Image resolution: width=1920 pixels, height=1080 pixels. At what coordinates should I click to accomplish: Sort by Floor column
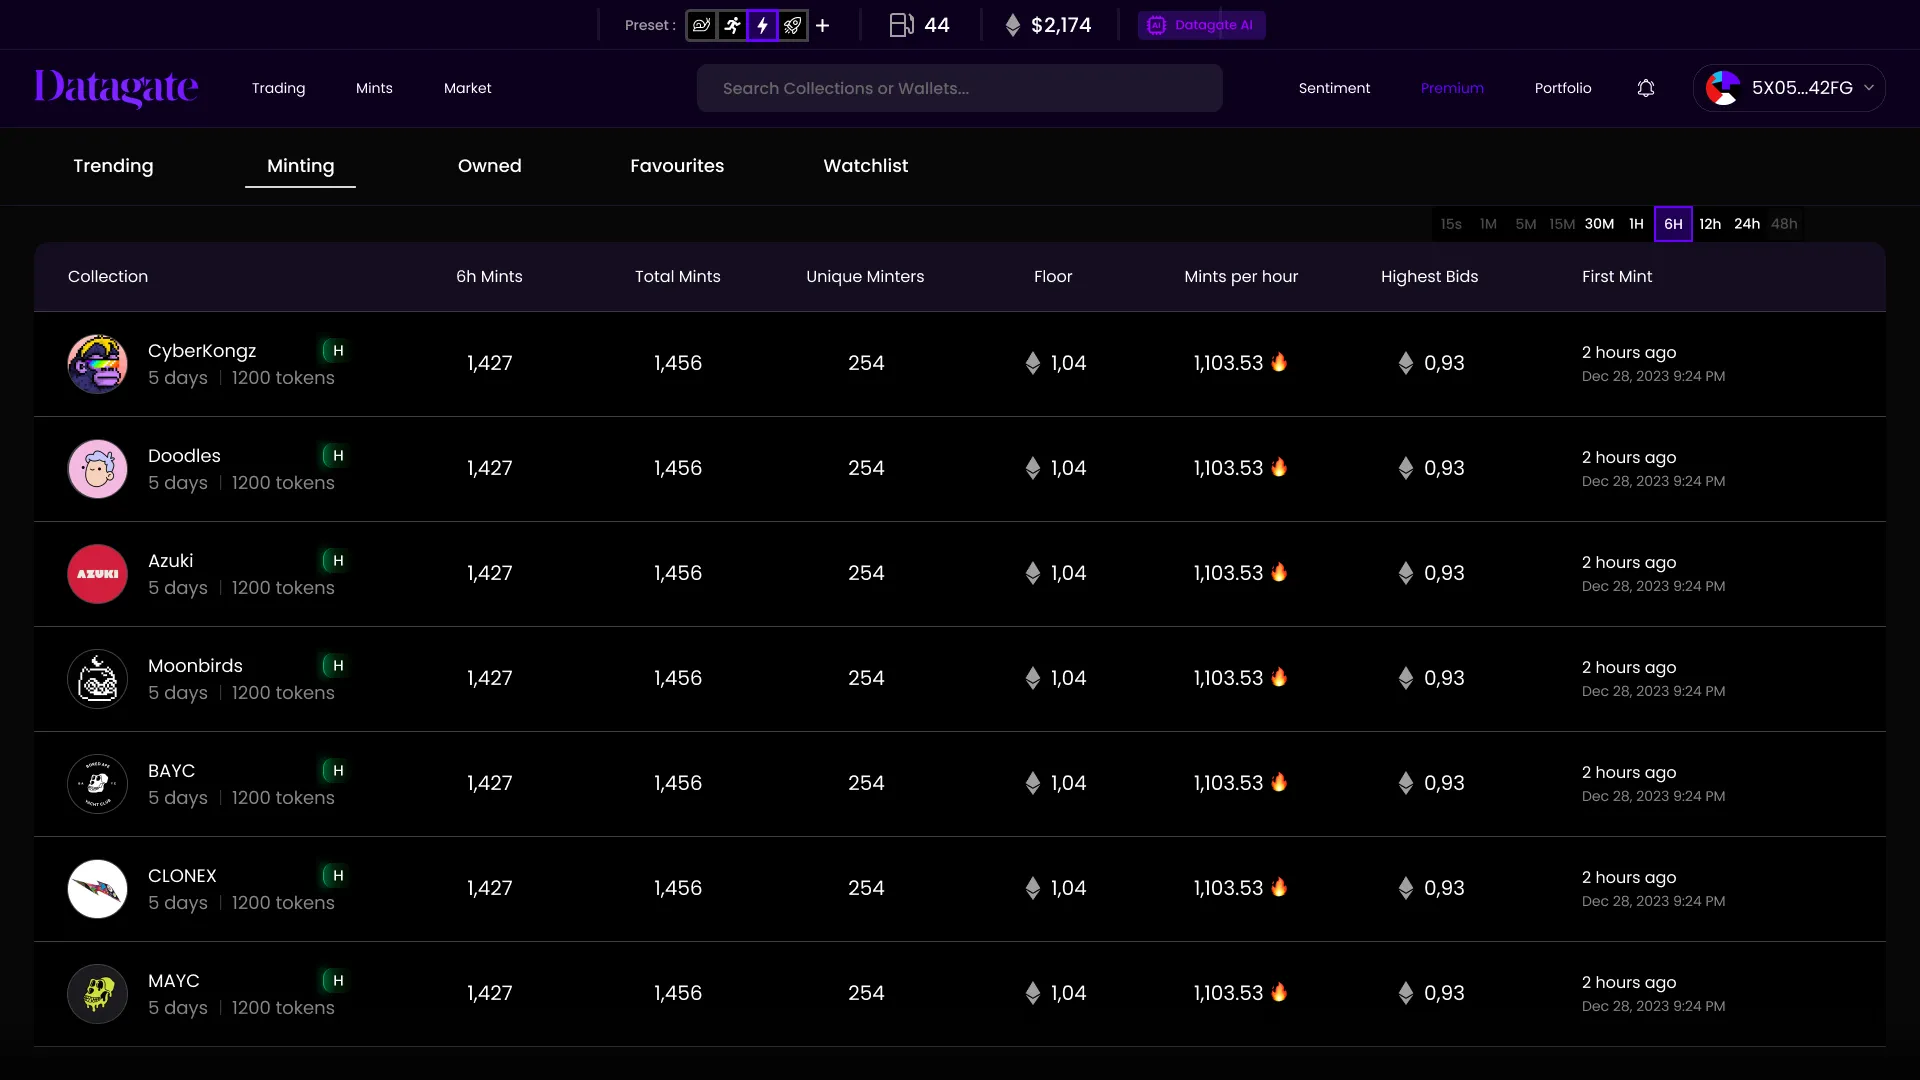point(1053,277)
